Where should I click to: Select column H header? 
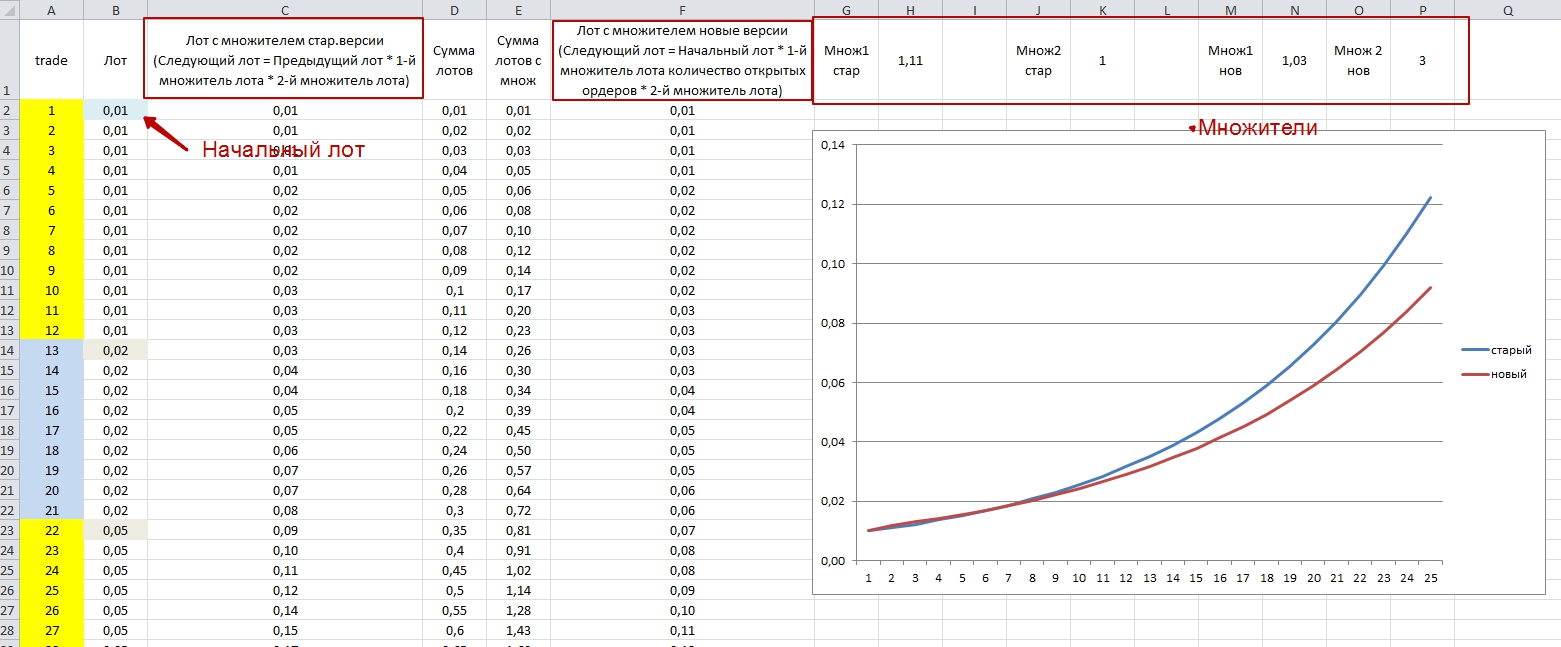[x=910, y=9]
